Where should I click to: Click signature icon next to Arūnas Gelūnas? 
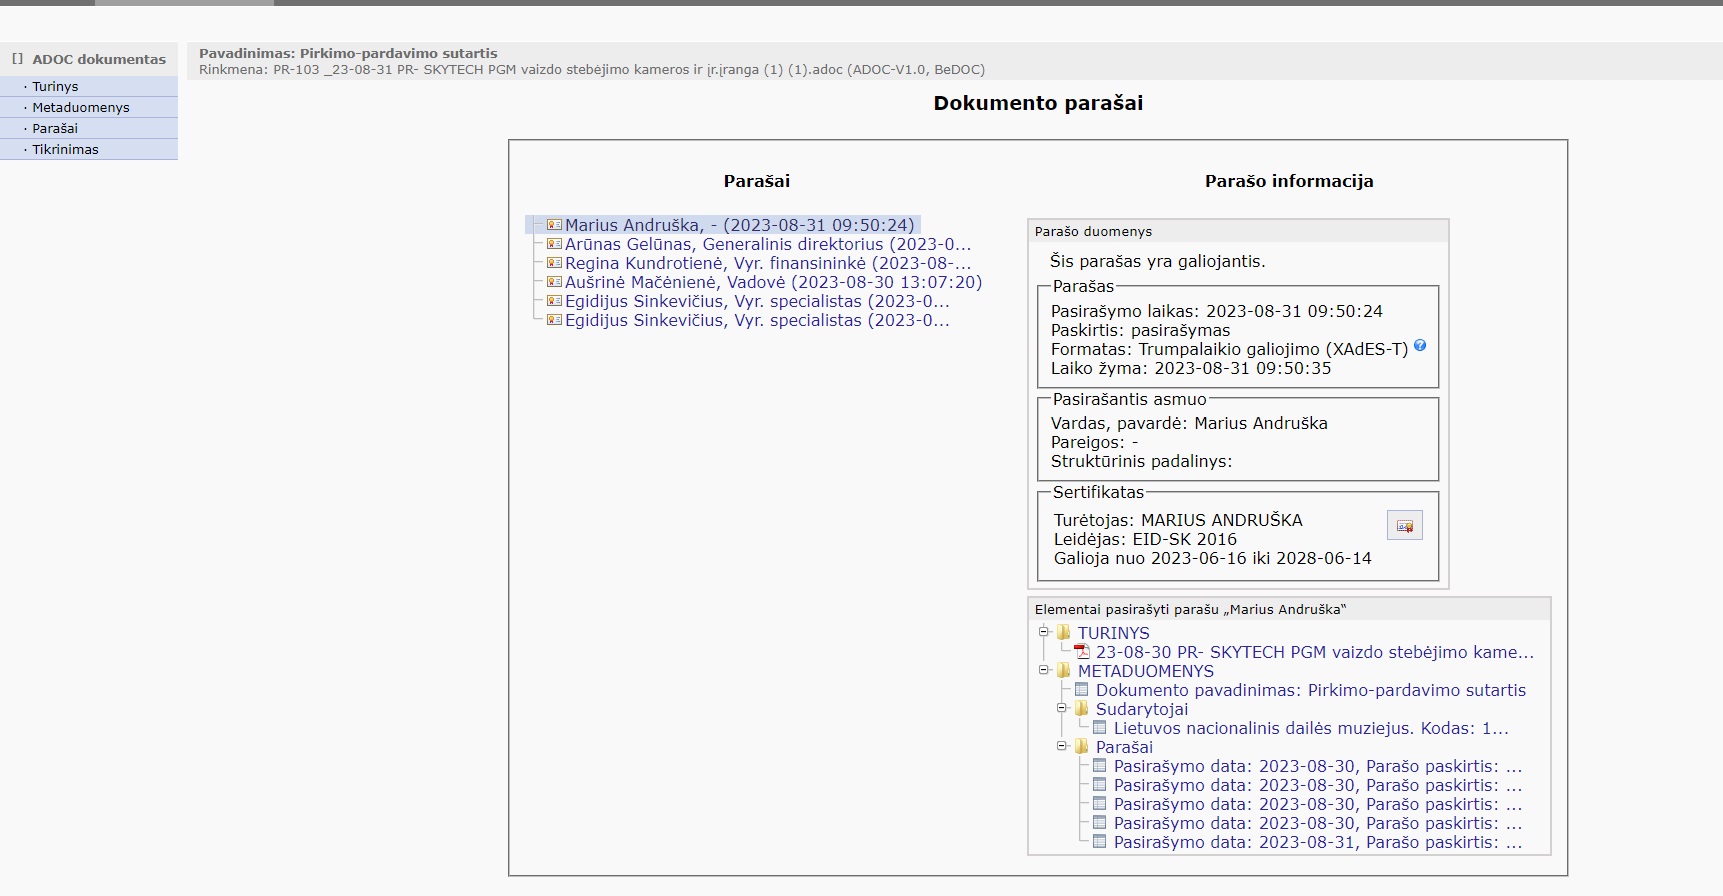(x=554, y=244)
